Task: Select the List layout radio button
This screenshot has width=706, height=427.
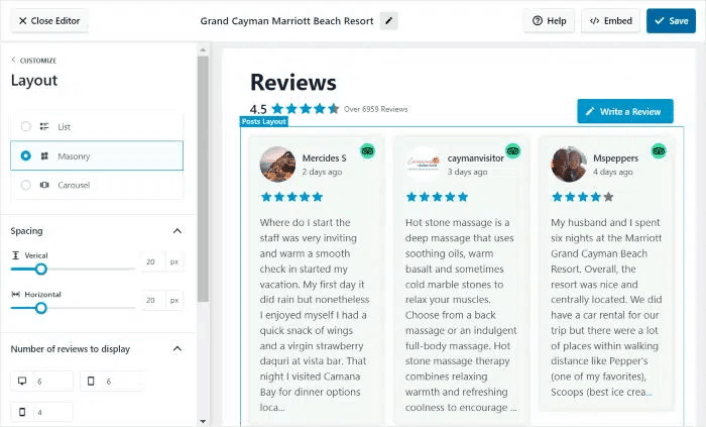Action: pos(26,127)
